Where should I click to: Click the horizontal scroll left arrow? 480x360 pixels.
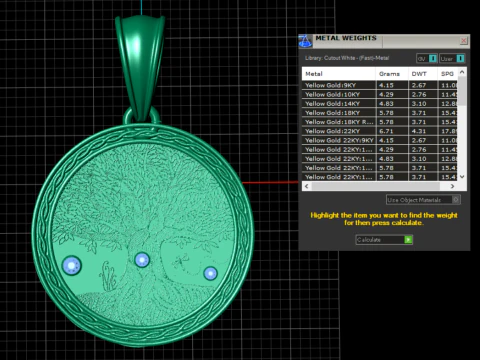click(x=307, y=186)
